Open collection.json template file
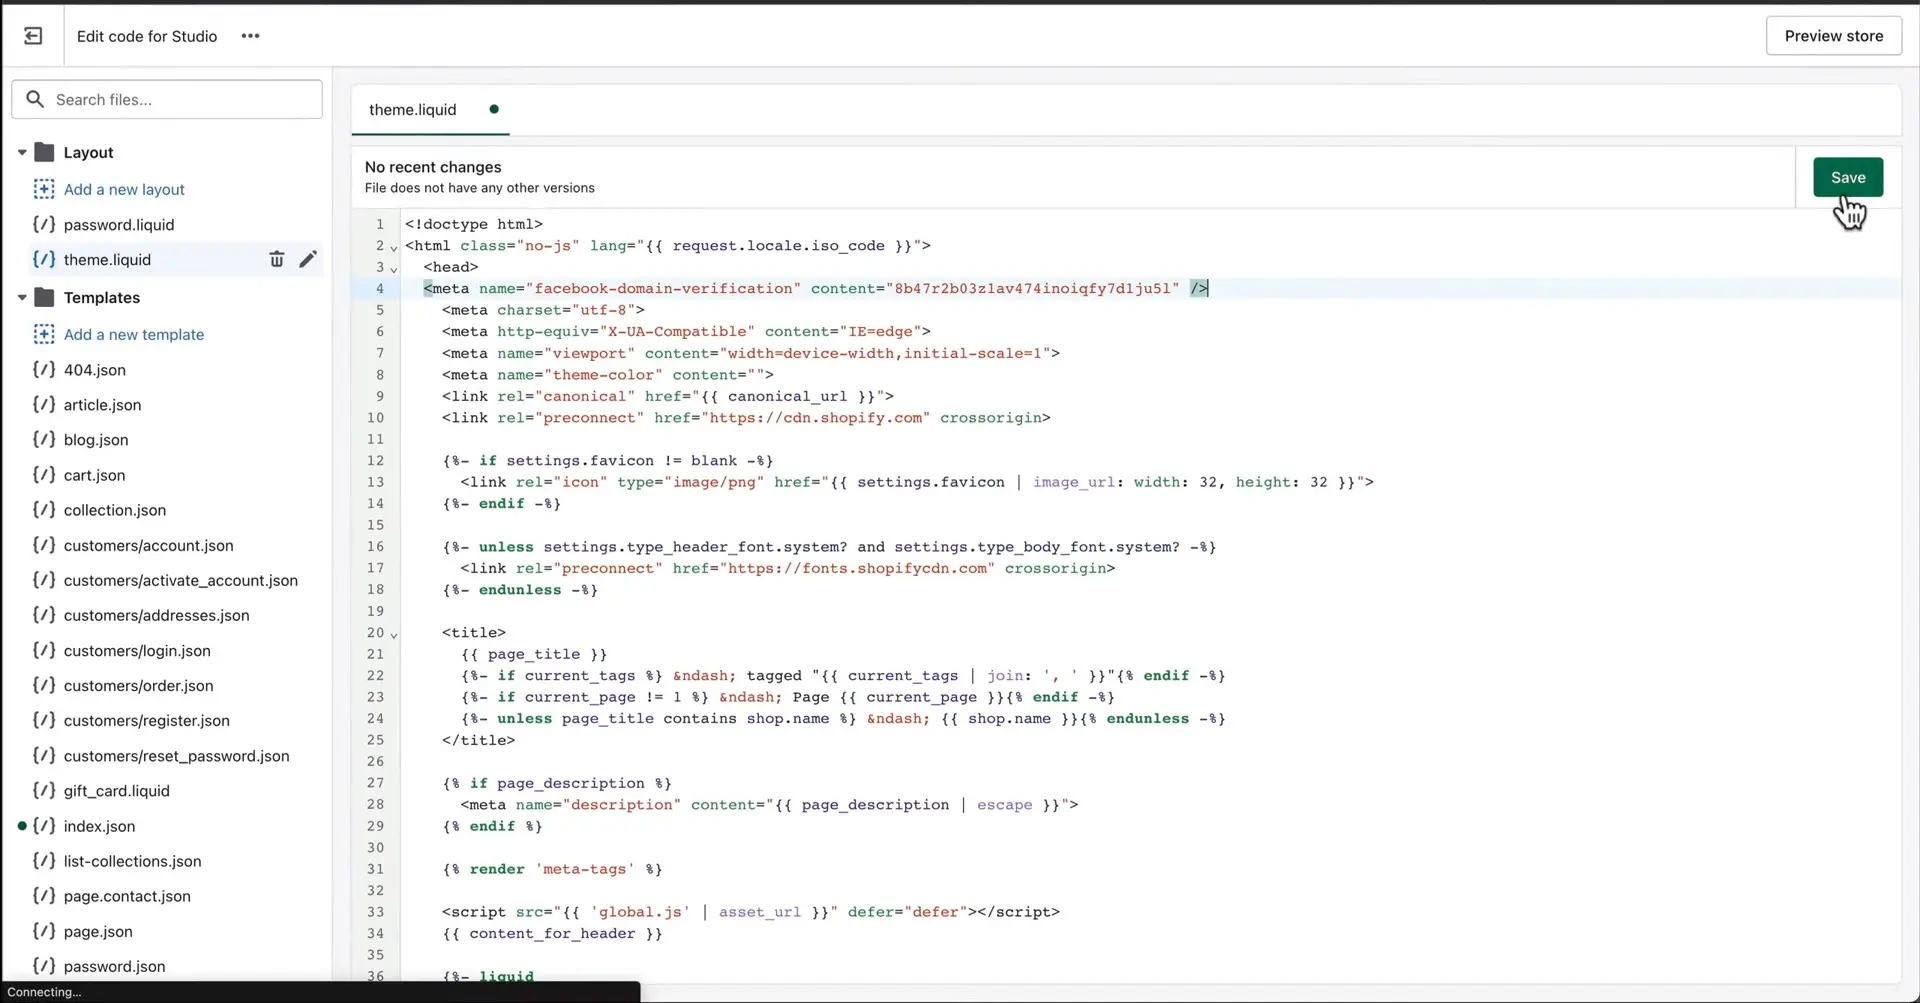Image resolution: width=1920 pixels, height=1003 pixels. [x=115, y=510]
